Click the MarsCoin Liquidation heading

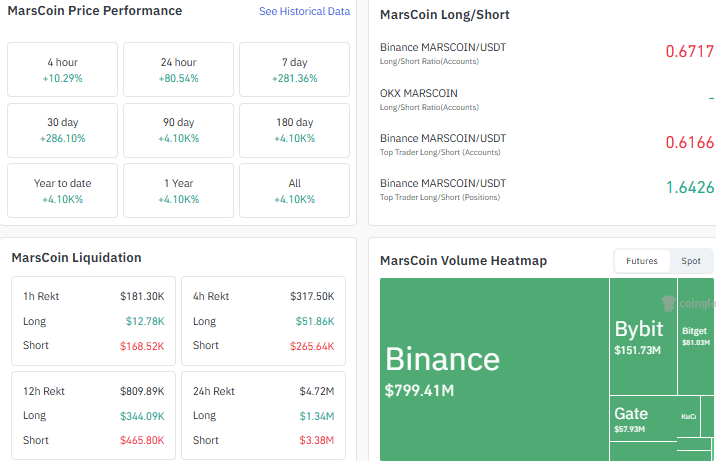pyautogui.click(x=76, y=258)
